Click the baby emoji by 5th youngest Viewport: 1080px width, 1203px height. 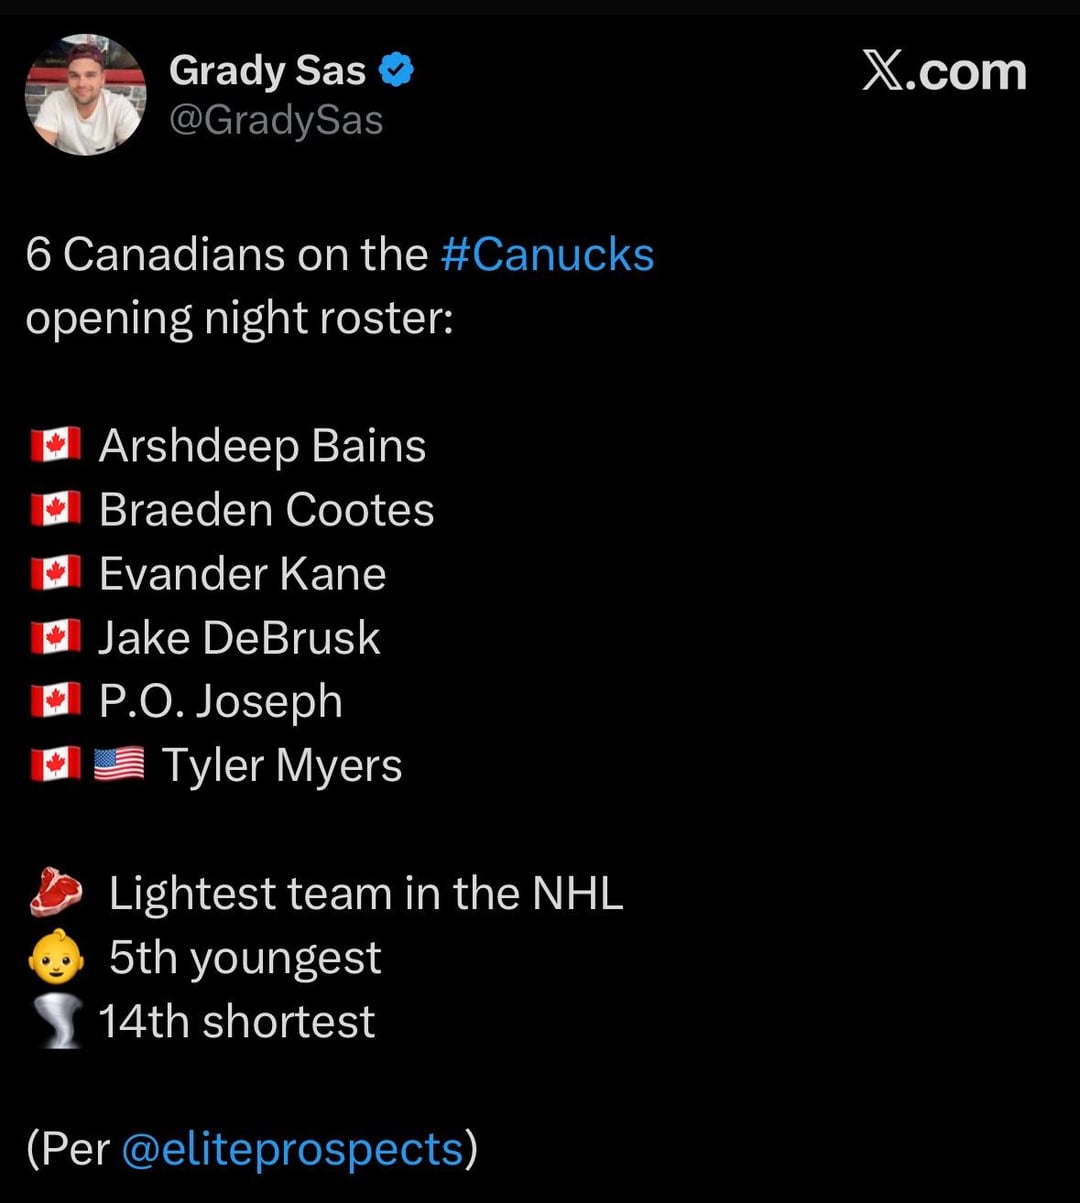point(56,958)
